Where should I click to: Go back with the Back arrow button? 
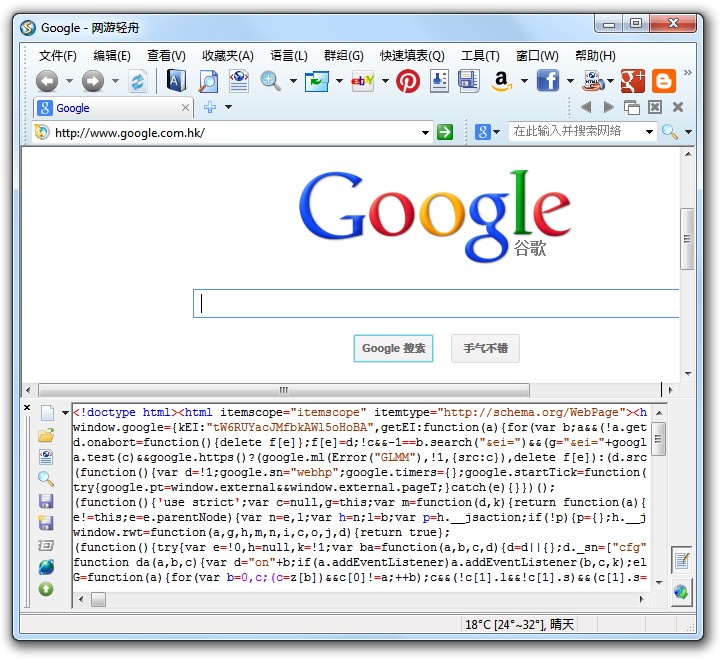click(47, 81)
